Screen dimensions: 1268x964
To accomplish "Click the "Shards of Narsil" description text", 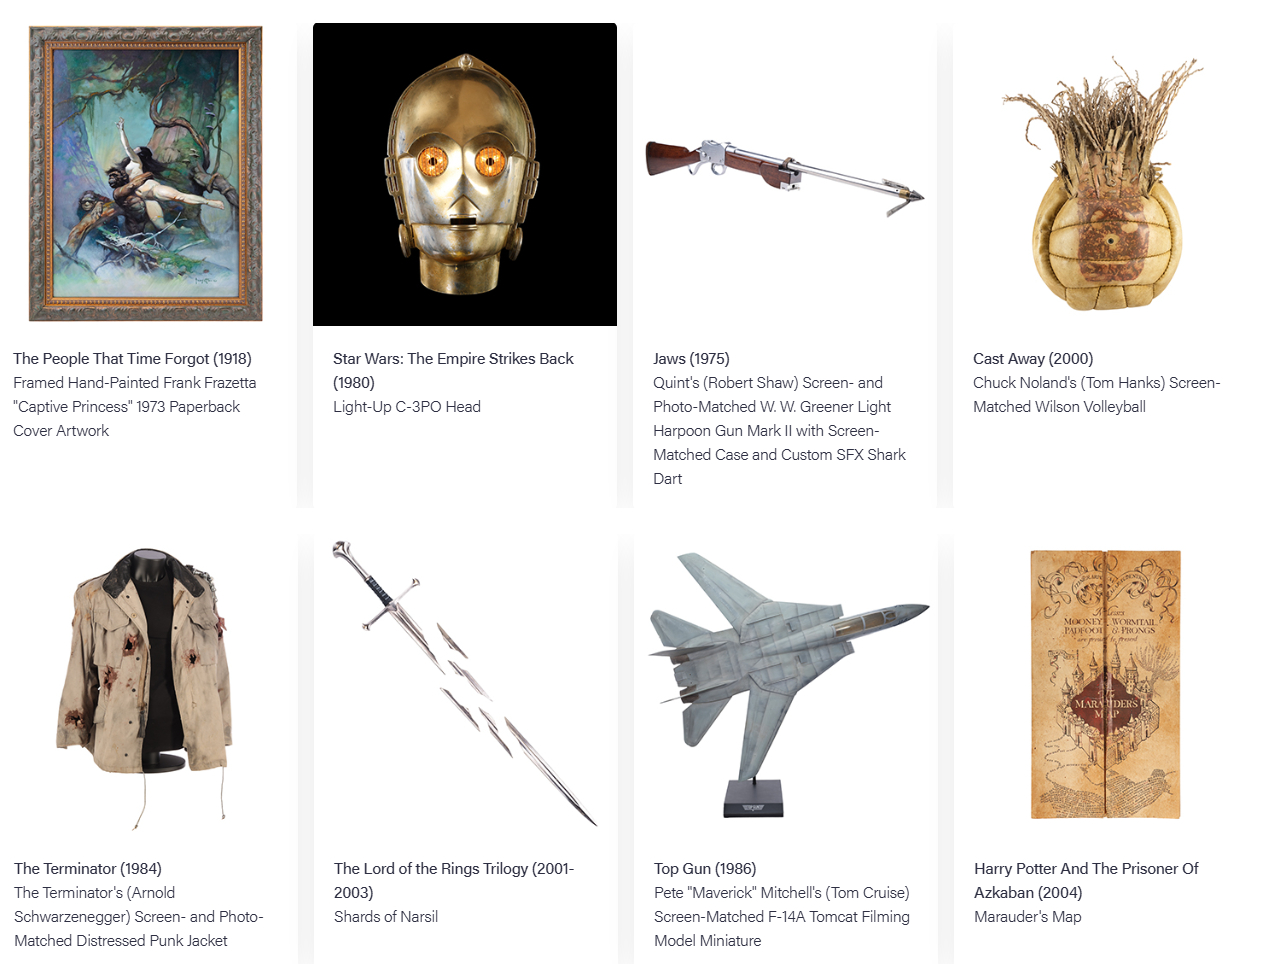I will pyautogui.click(x=386, y=916).
